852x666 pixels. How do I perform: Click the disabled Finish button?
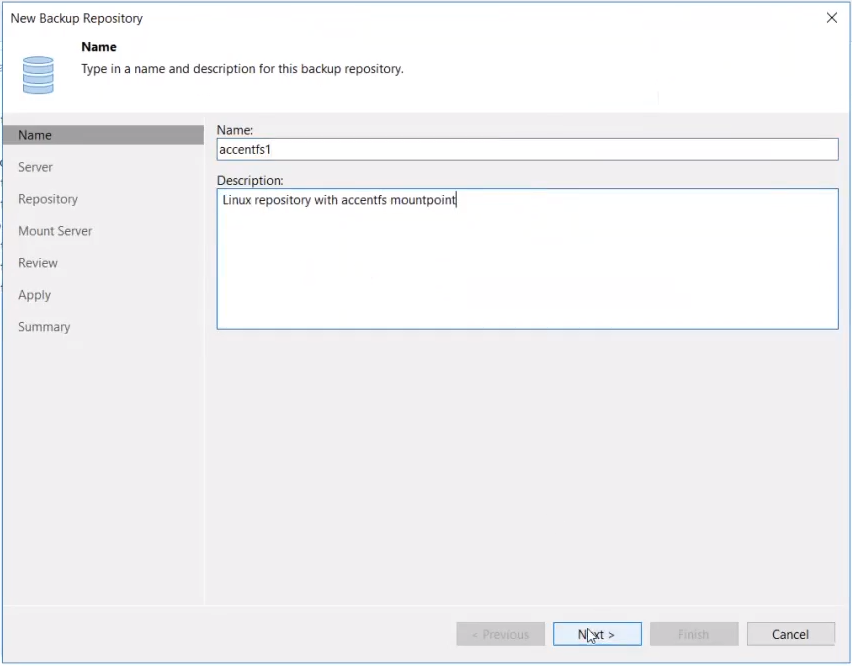pyautogui.click(x=693, y=634)
